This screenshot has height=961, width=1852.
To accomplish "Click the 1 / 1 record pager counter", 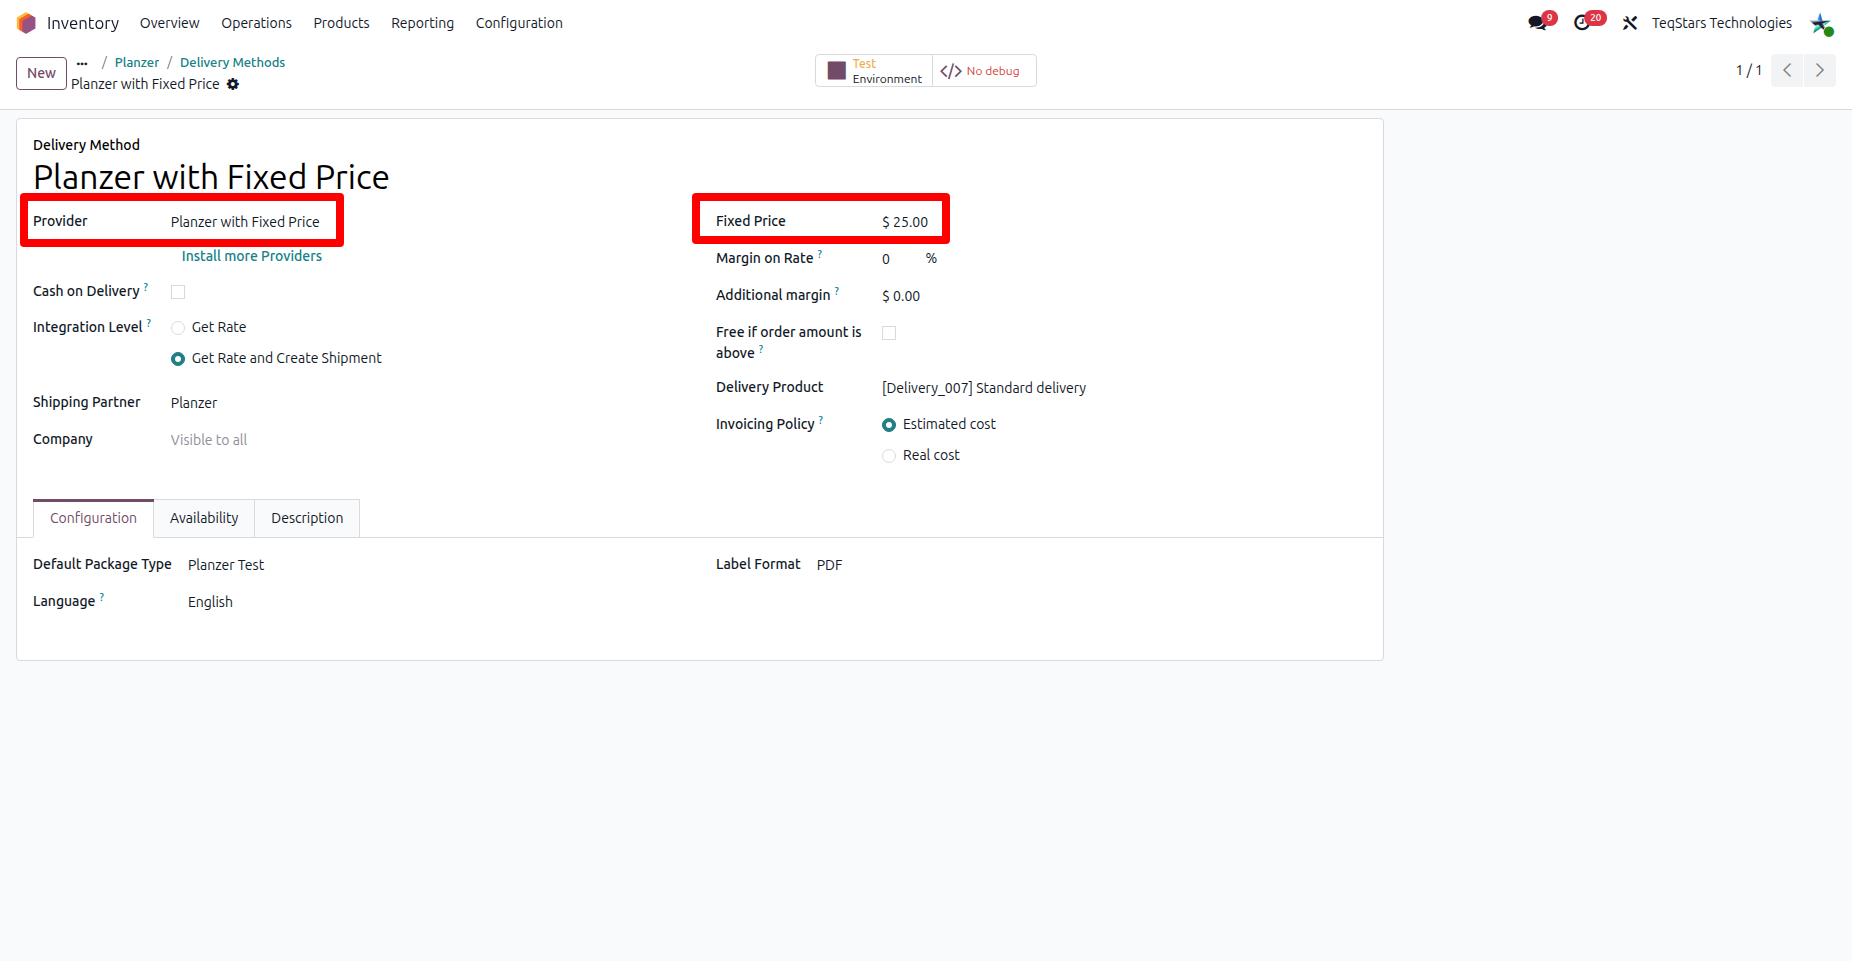I will point(1748,70).
